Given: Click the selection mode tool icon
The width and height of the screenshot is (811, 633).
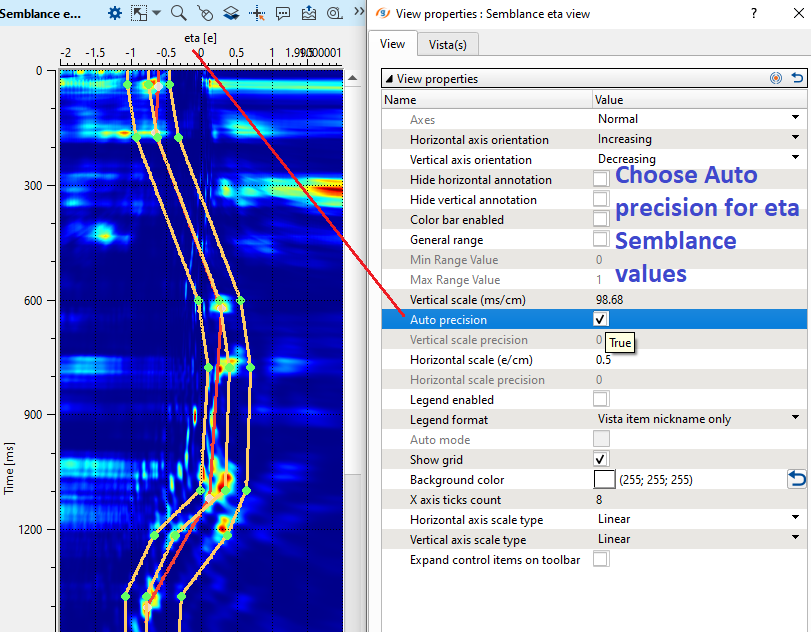Looking at the screenshot, I should [140, 13].
